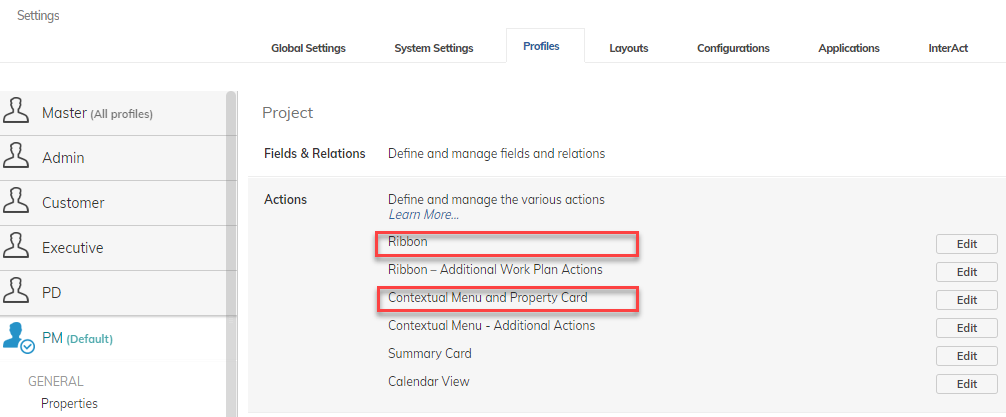
Task: Open the Global Settings tab
Action: click(x=308, y=48)
